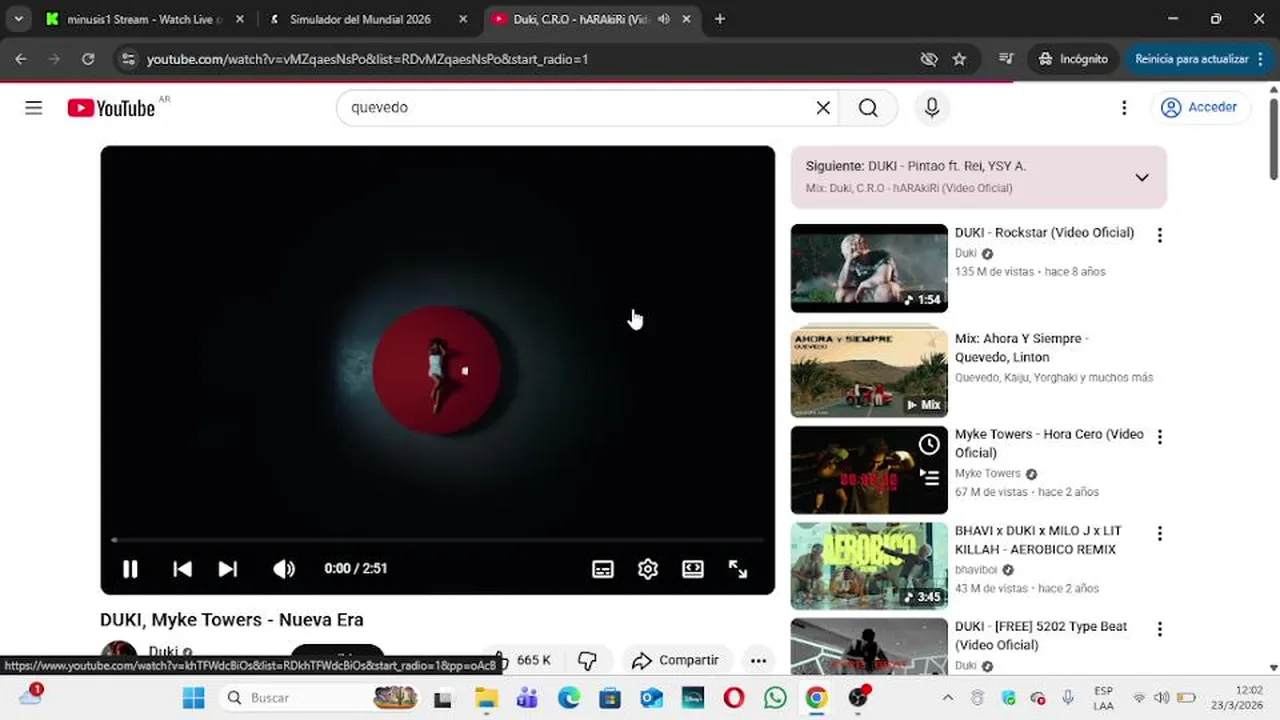This screenshot has height=720, width=1280.
Task: Bookmark this page with star
Action: pos(959,59)
